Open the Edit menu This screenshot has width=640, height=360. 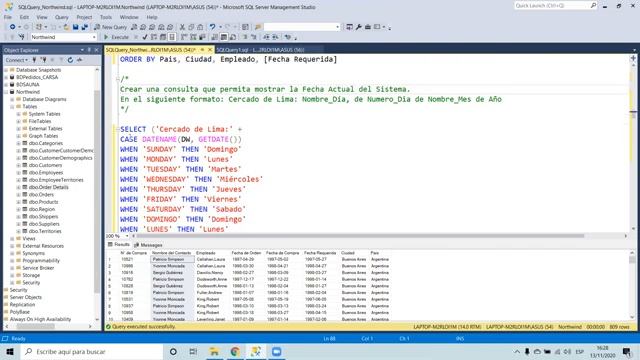coord(24,17)
